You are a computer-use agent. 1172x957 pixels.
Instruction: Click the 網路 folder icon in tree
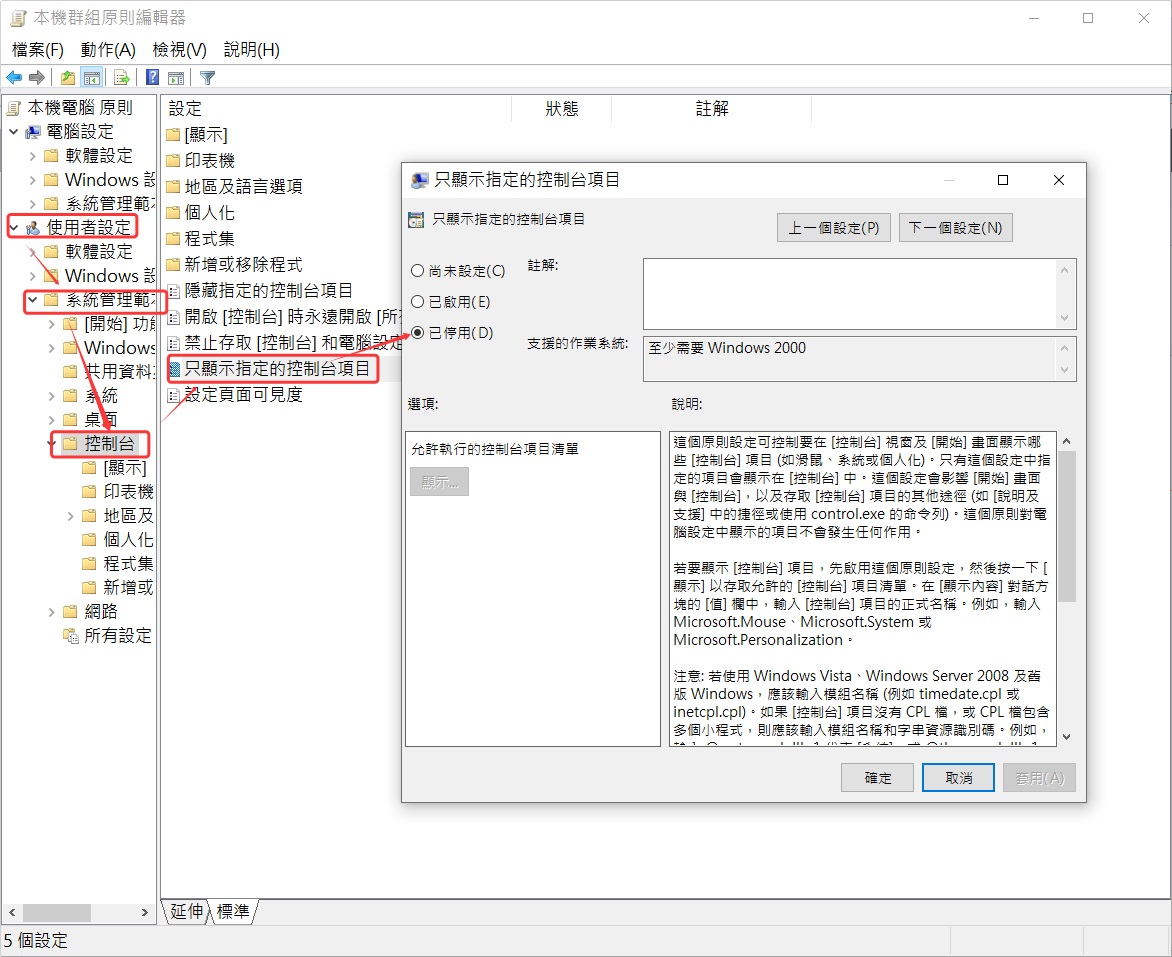tap(71, 612)
